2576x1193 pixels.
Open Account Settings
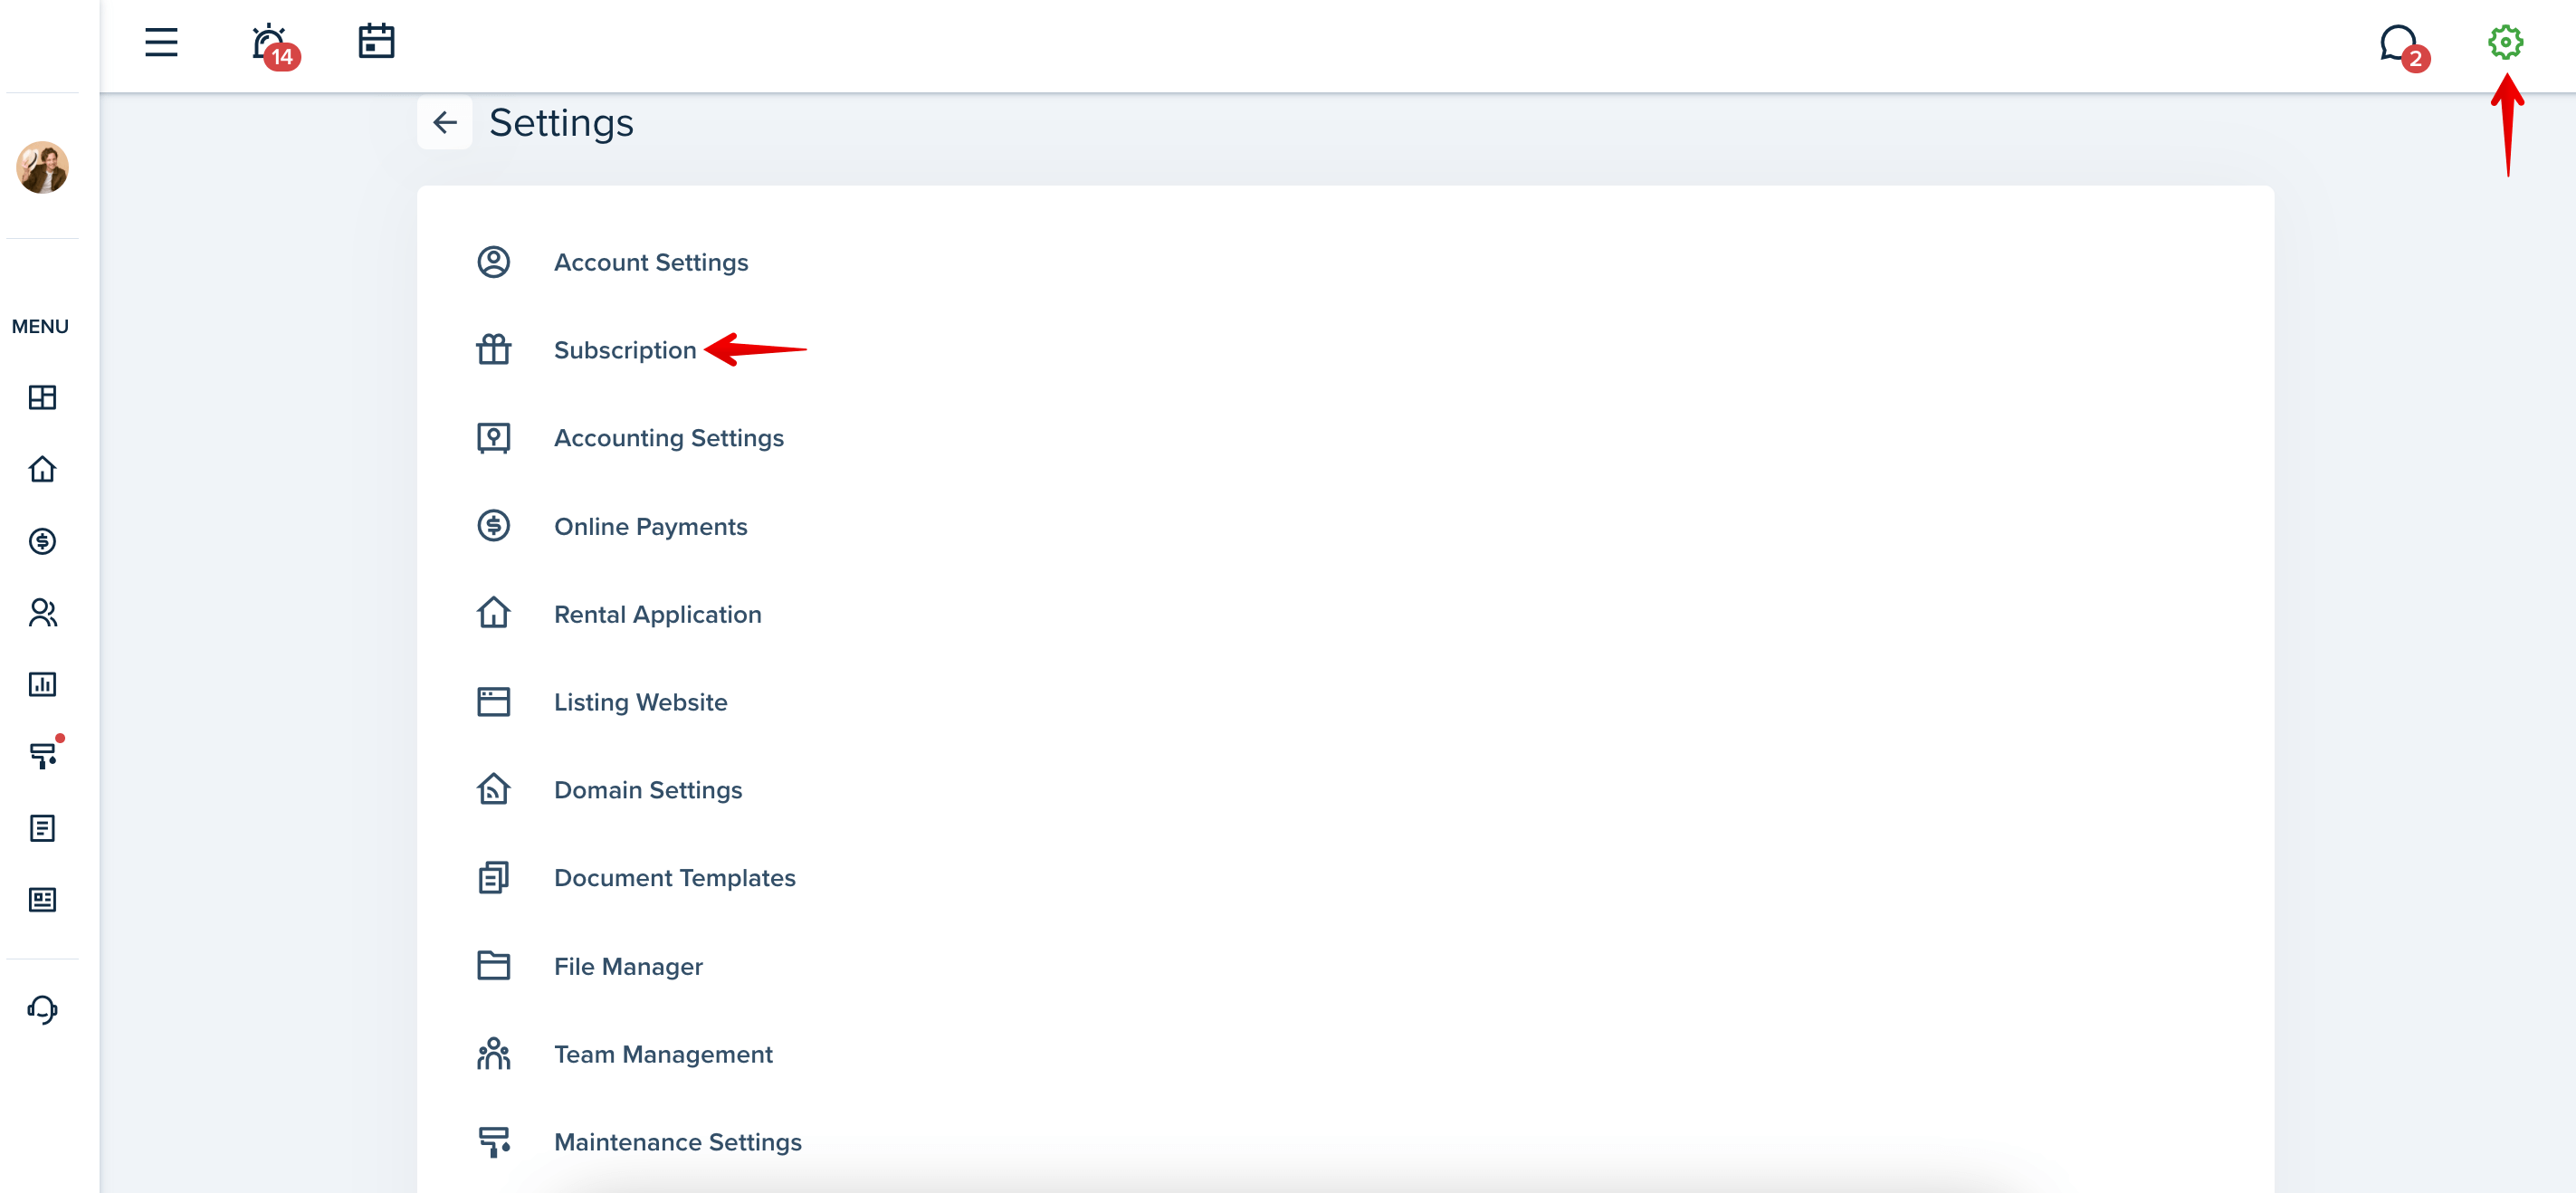(651, 263)
